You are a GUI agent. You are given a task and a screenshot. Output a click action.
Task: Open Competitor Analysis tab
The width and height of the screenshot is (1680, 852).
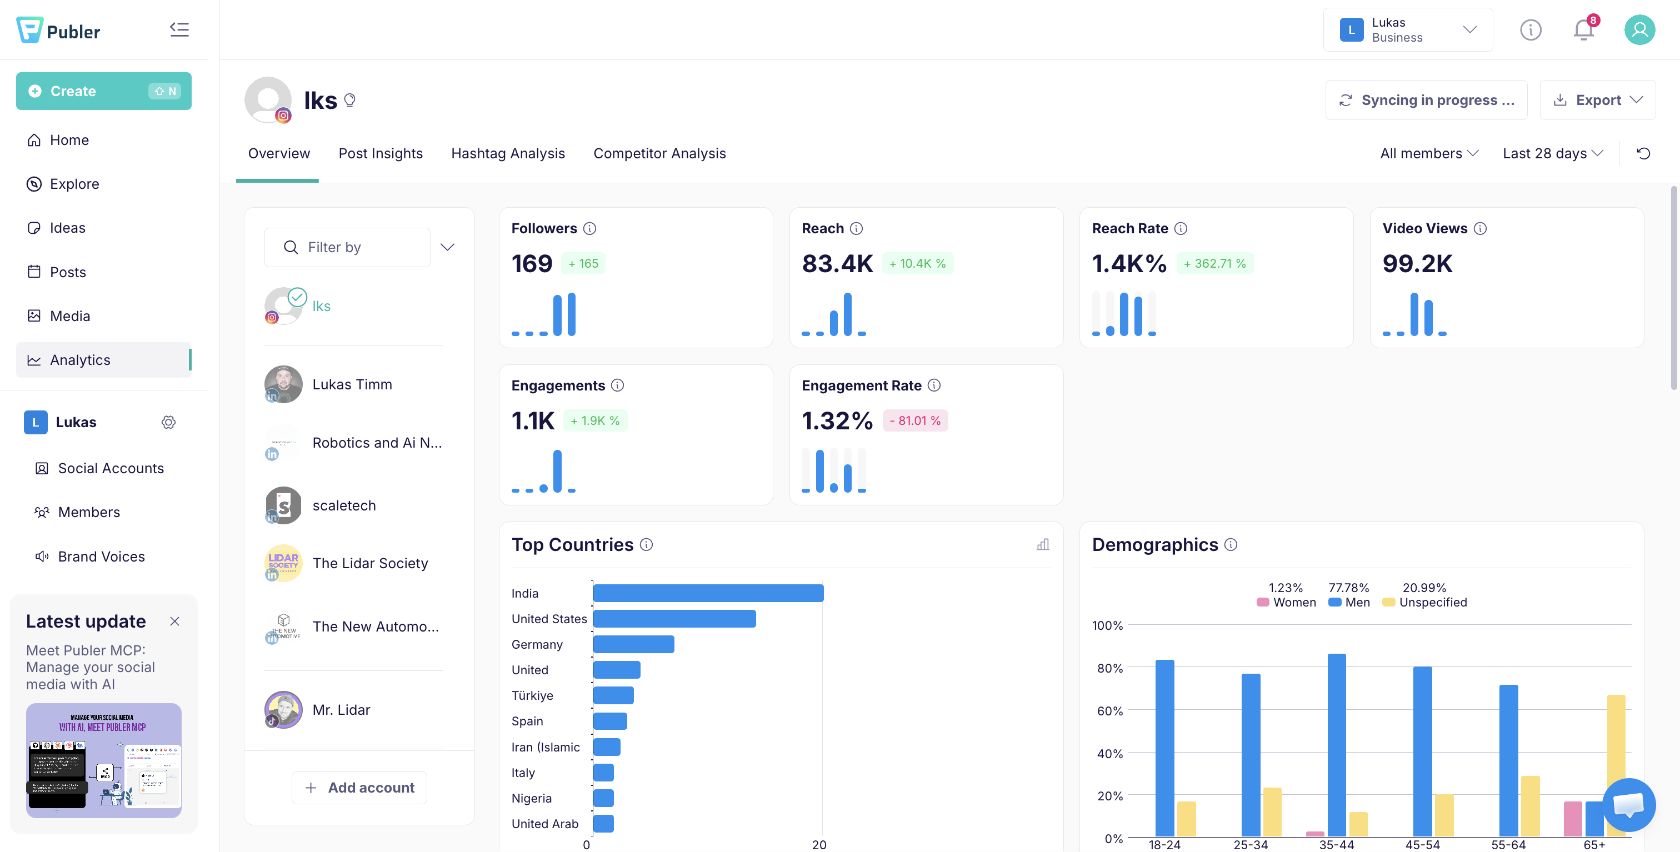[660, 153]
